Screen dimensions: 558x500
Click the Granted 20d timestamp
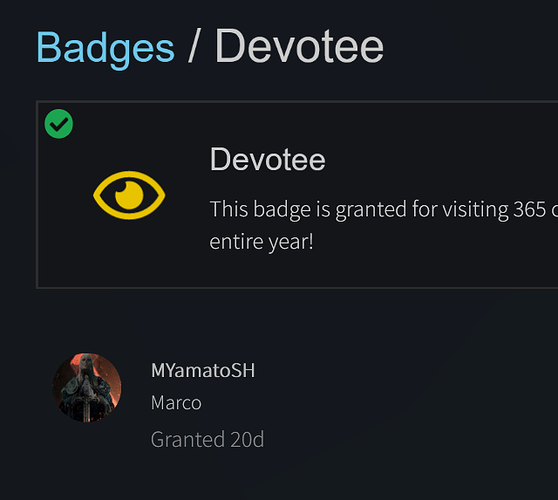[207, 439]
